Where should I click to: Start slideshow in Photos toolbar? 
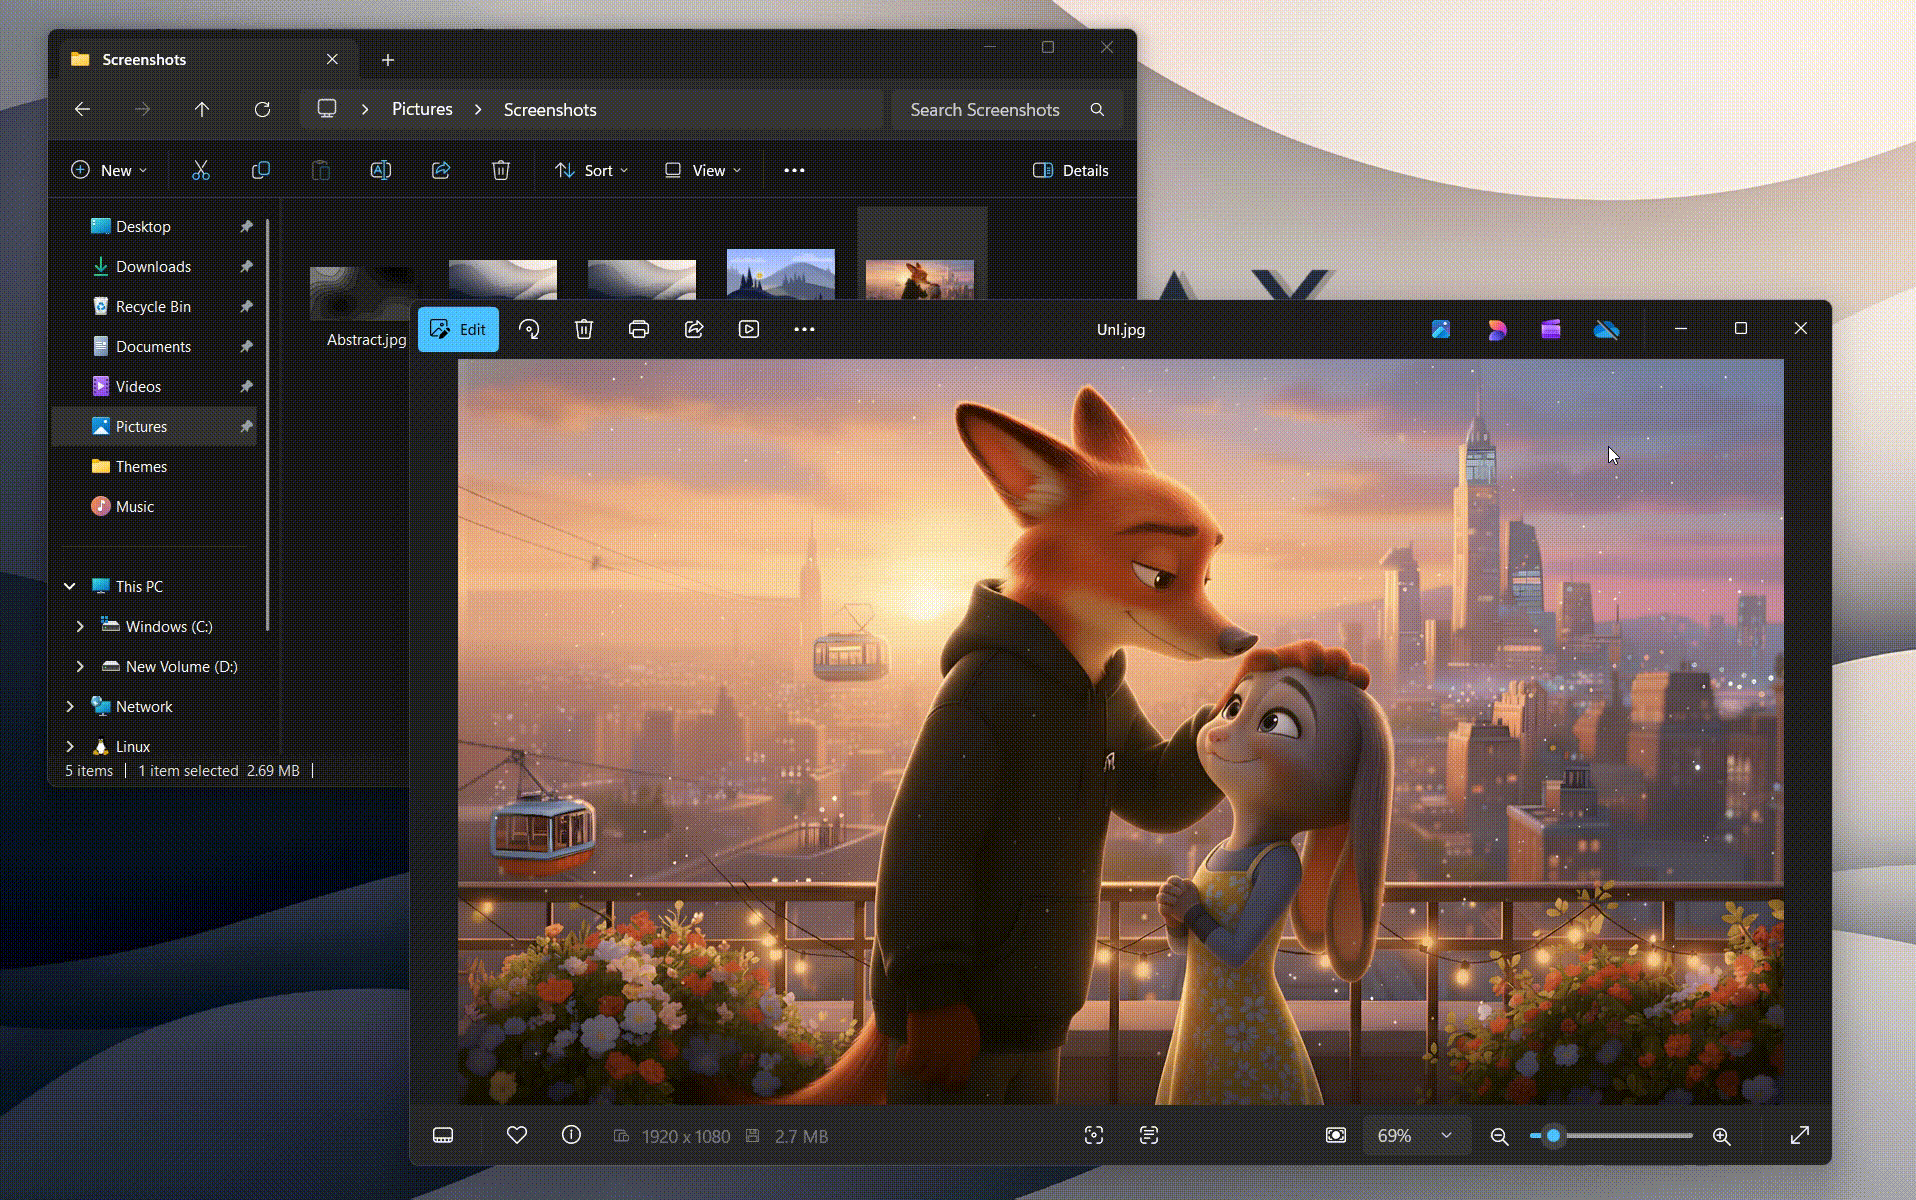coord(749,329)
